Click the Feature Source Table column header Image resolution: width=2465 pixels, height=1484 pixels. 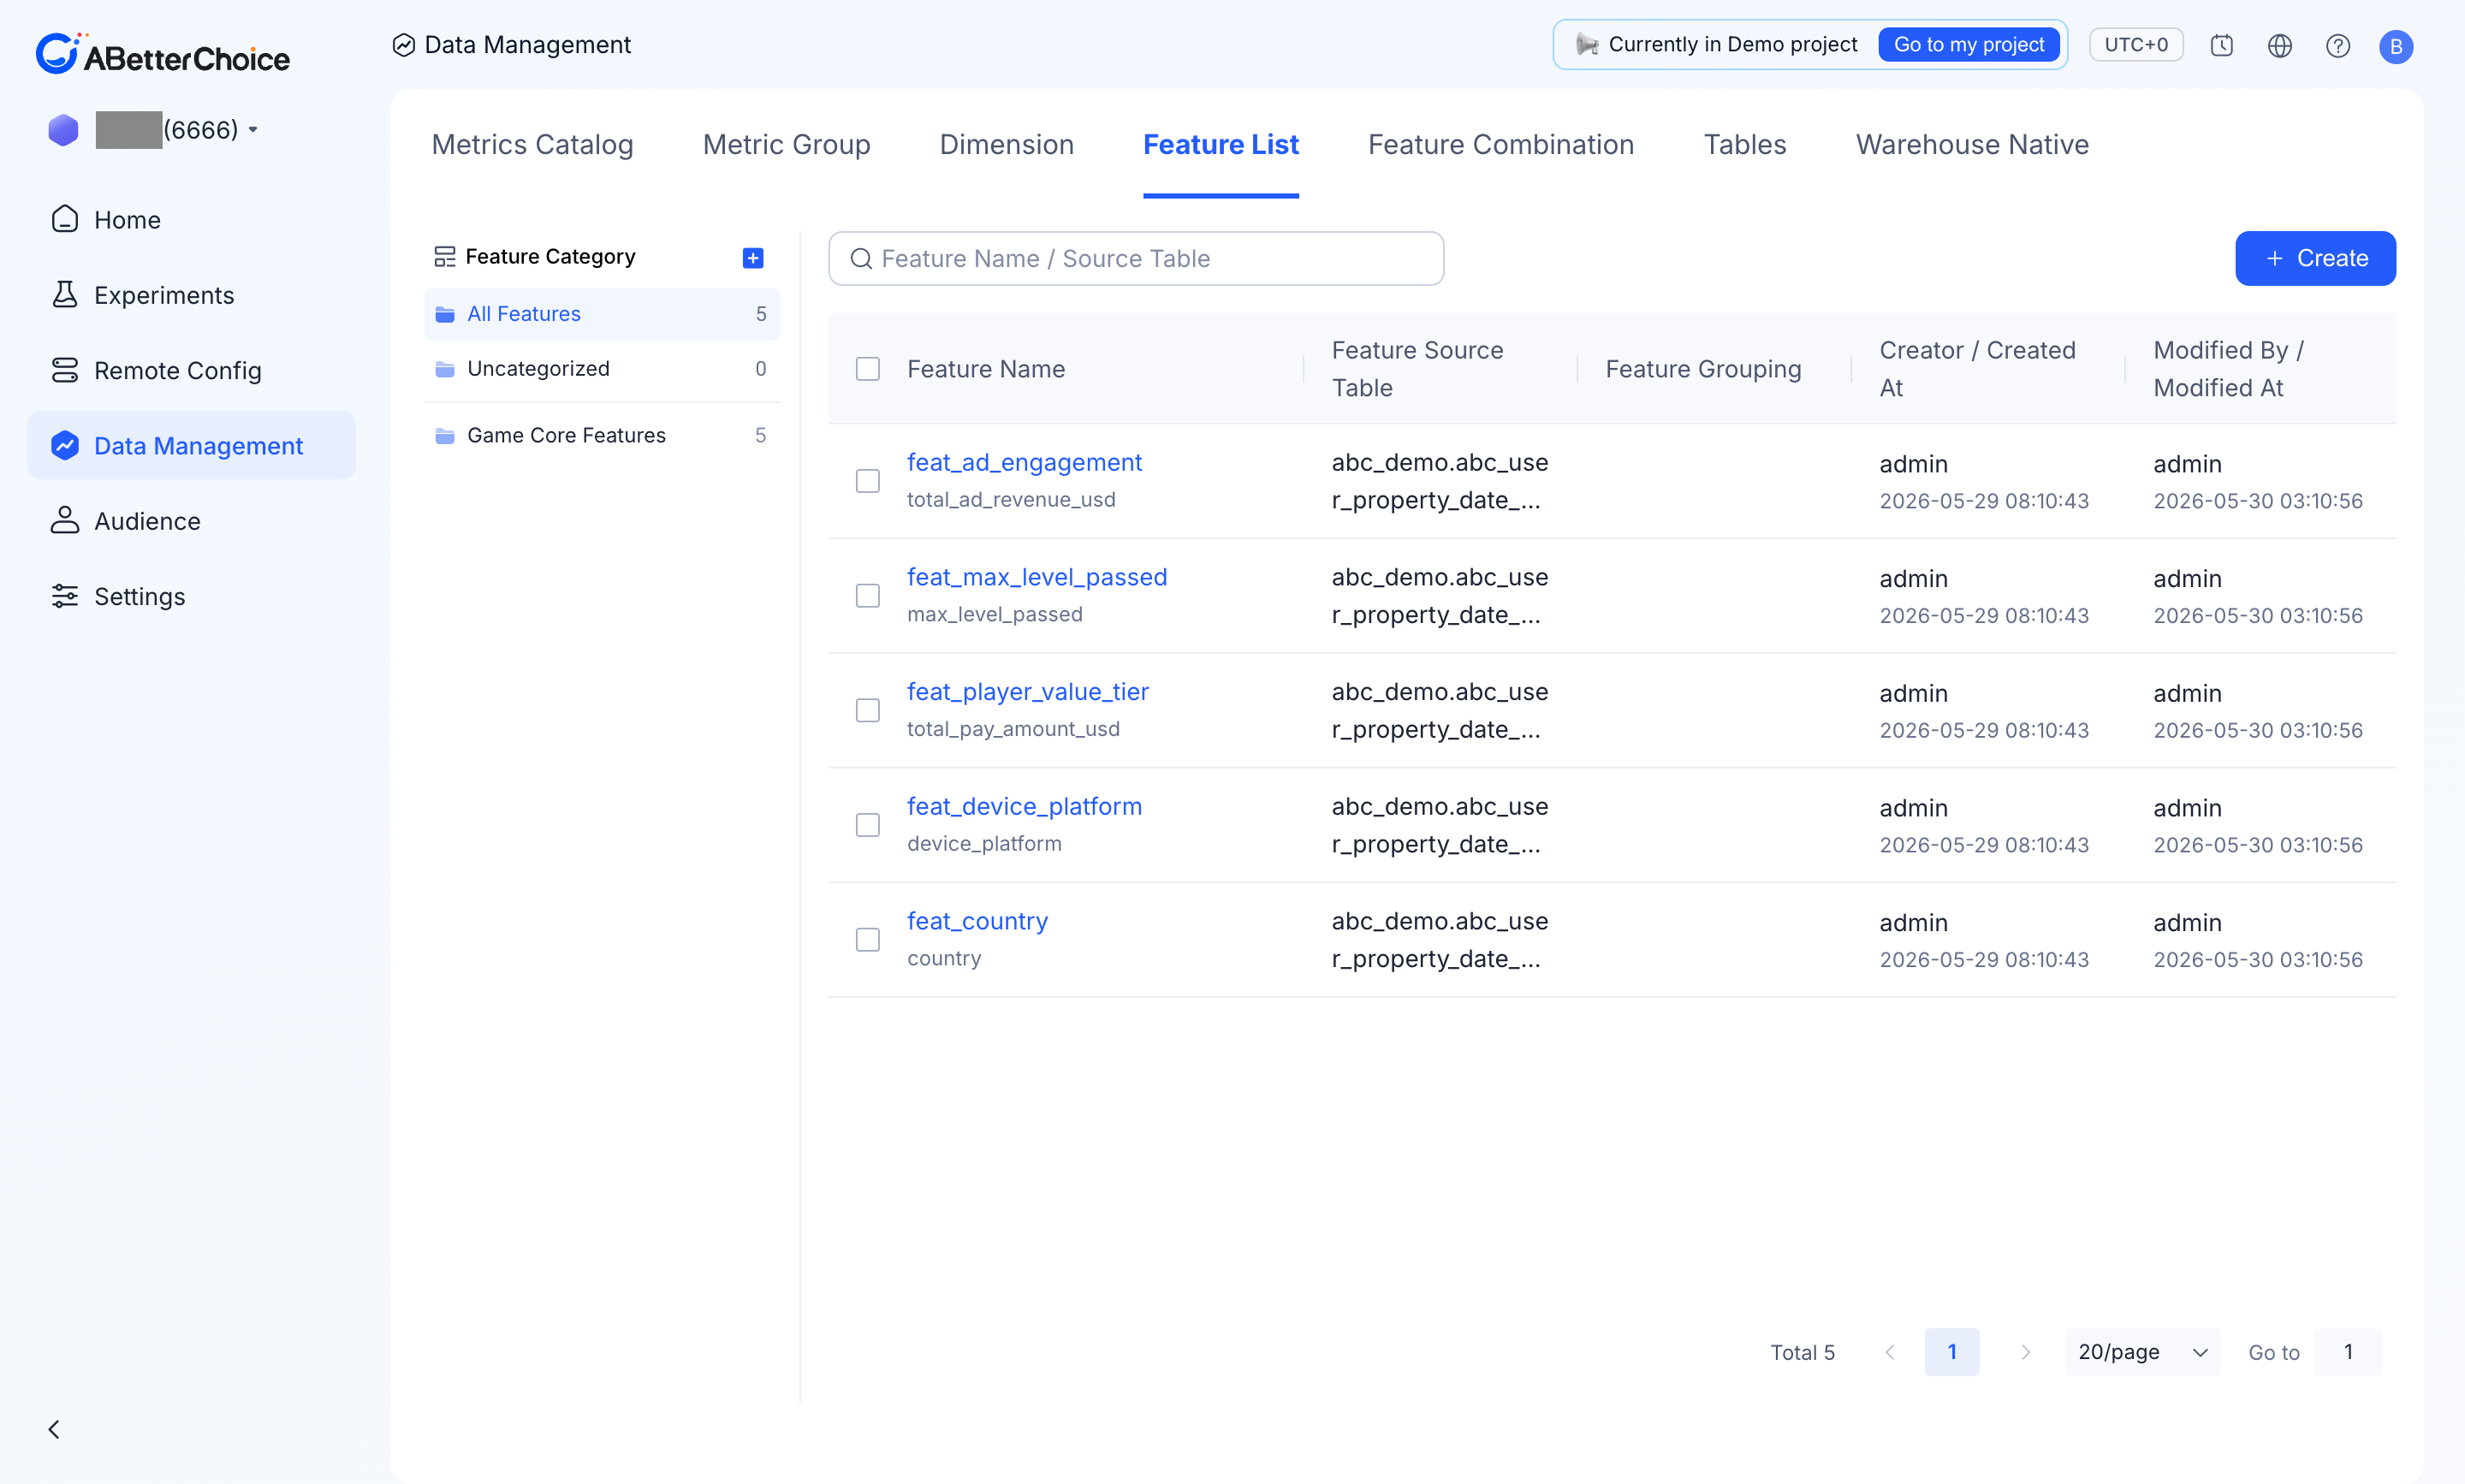click(1417, 369)
